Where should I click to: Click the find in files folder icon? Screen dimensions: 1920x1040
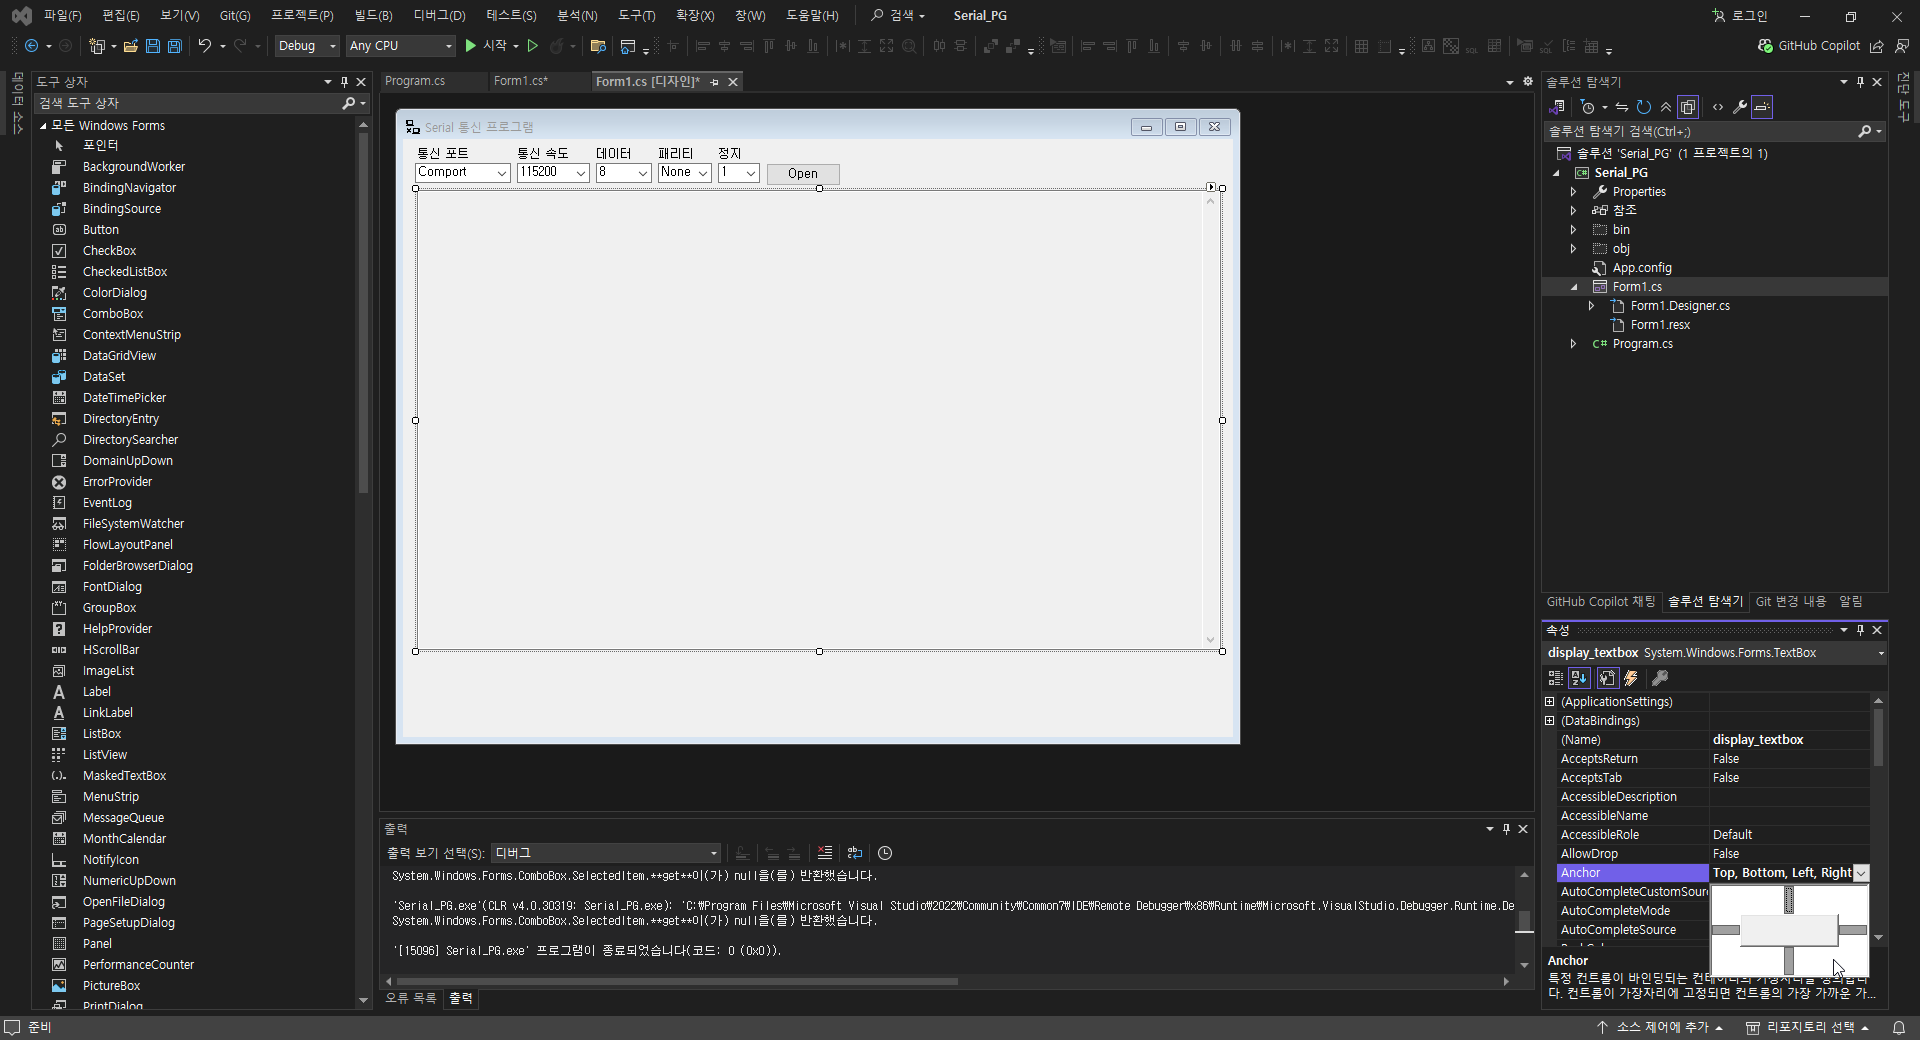[598, 46]
